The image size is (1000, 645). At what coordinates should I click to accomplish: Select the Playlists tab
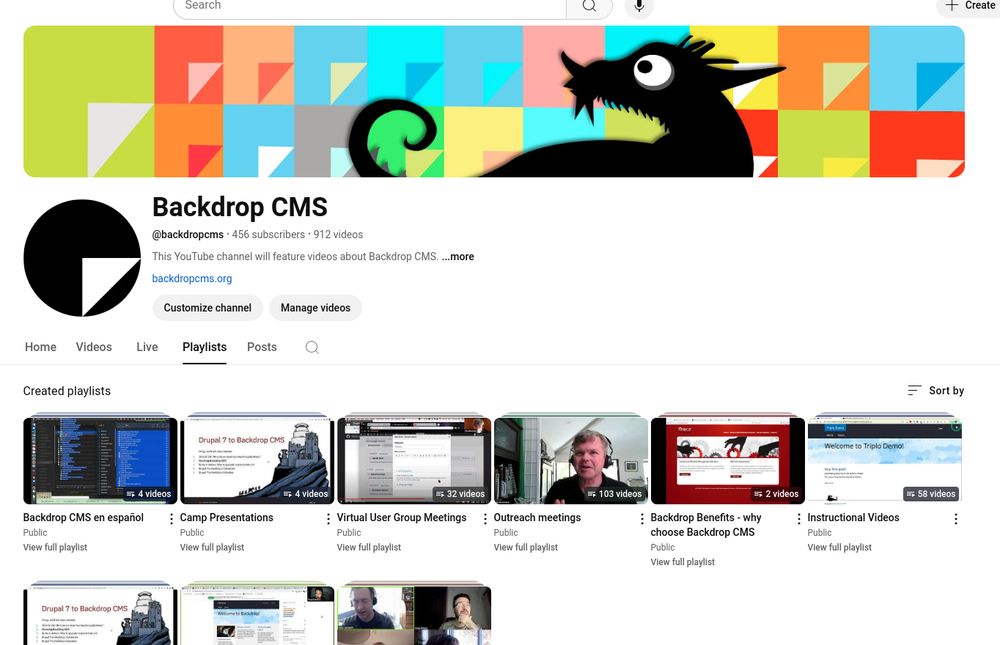[x=204, y=347]
